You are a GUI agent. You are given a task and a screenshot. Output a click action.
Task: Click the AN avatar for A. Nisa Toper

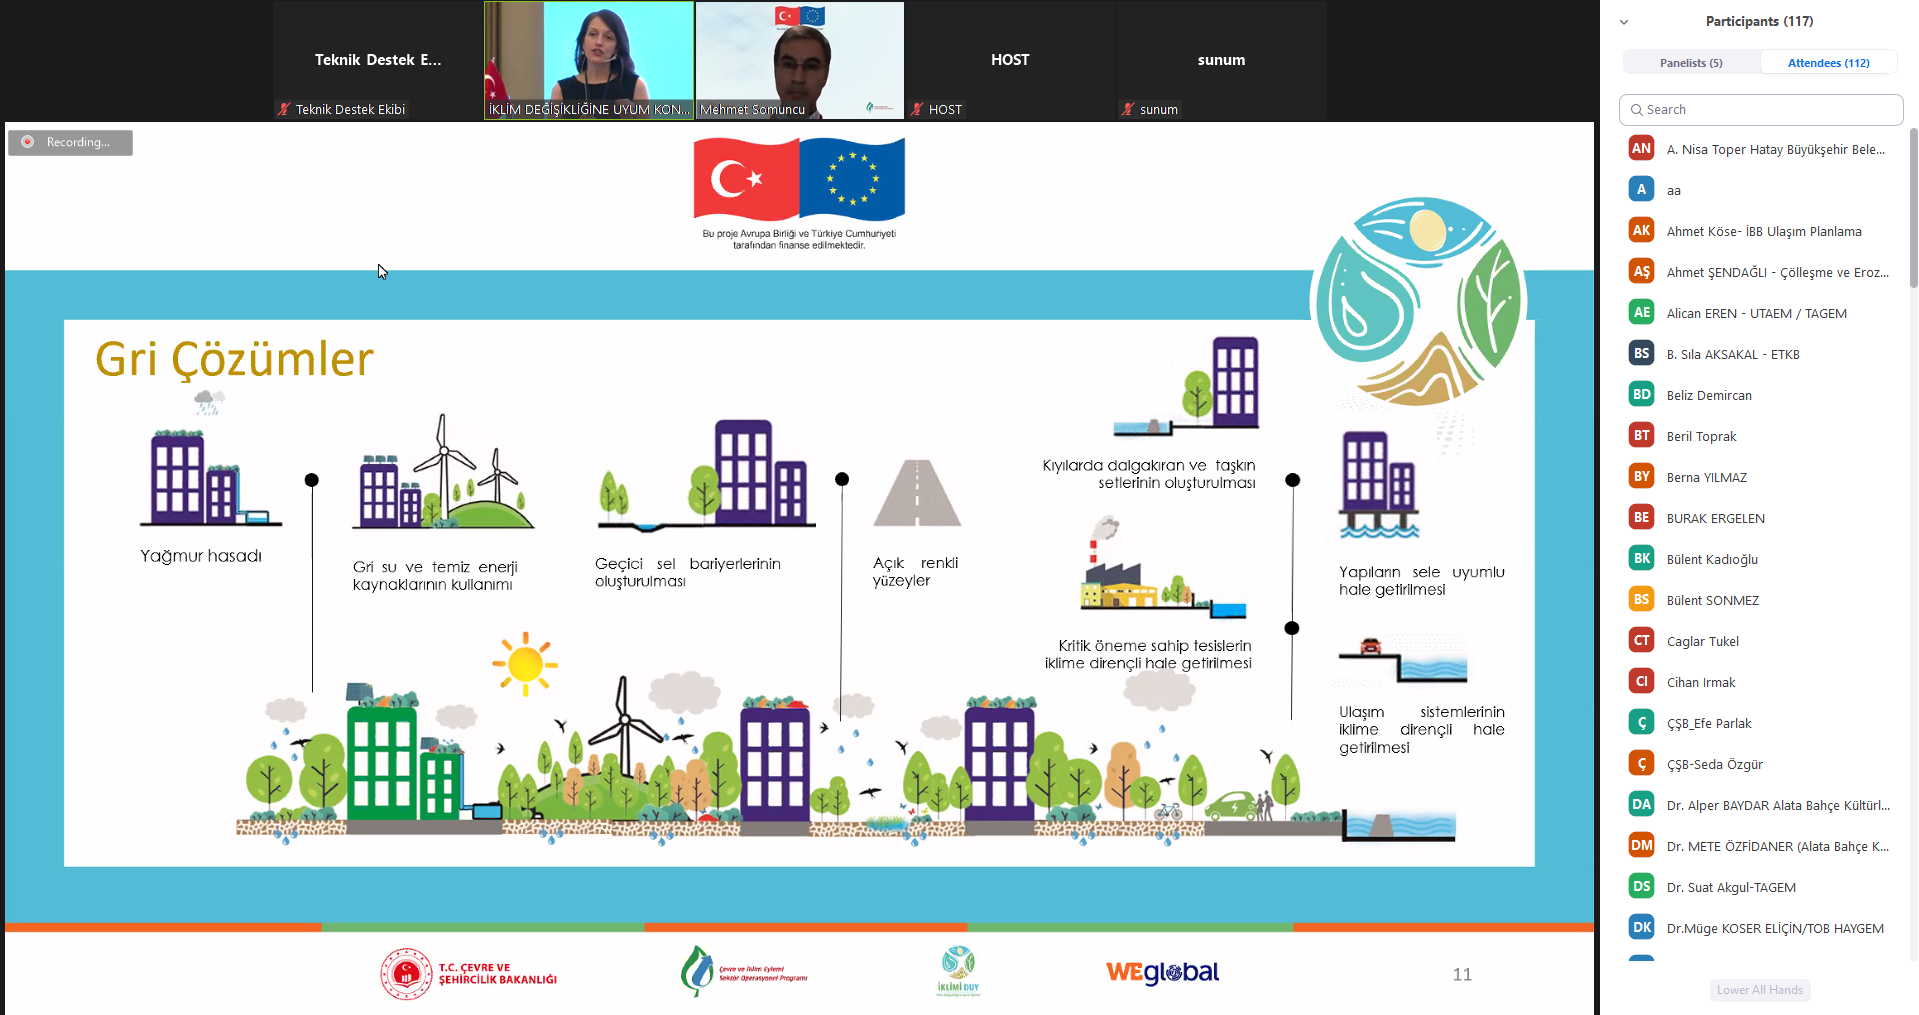pos(1641,149)
